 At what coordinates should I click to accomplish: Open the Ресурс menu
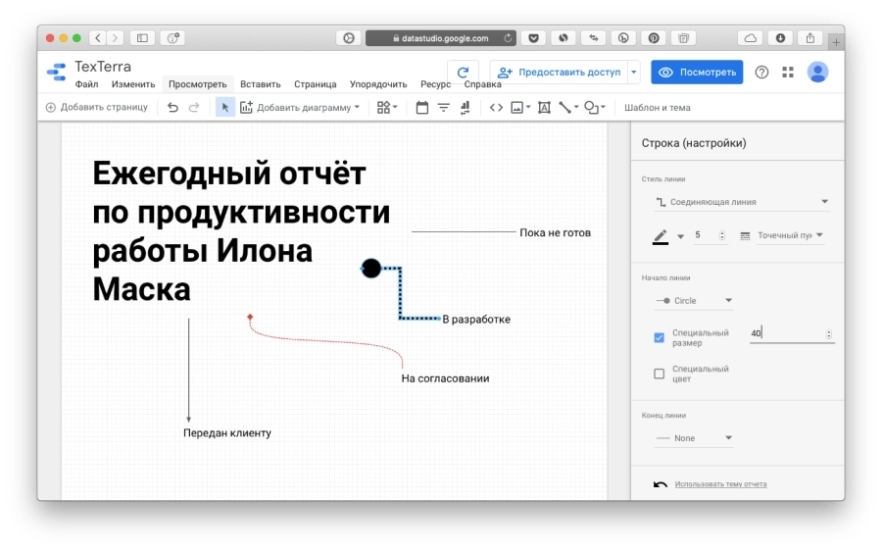pyautogui.click(x=435, y=84)
